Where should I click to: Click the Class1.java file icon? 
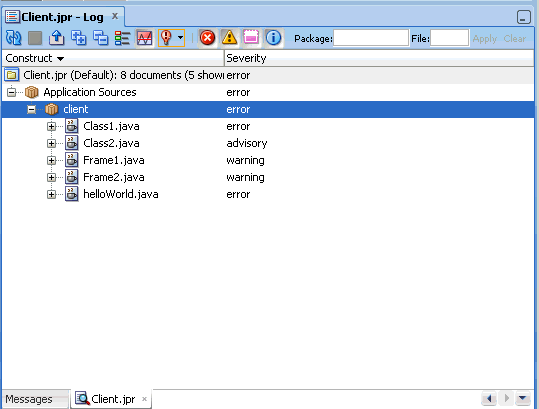(x=72, y=126)
